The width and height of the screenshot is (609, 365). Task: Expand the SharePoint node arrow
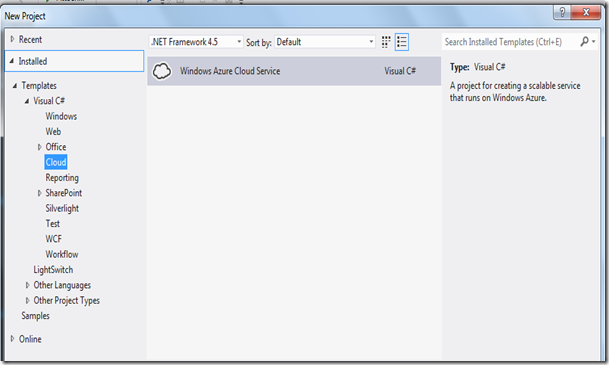[x=39, y=193]
